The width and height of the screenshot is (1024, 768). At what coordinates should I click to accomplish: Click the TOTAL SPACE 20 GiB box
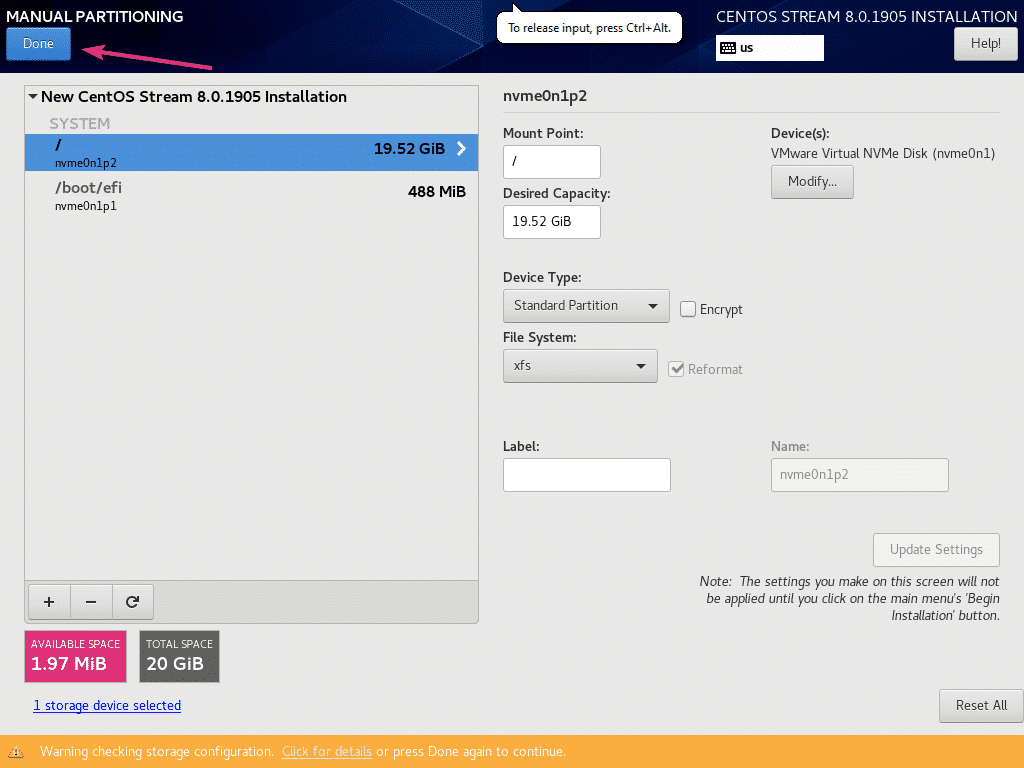point(180,656)
